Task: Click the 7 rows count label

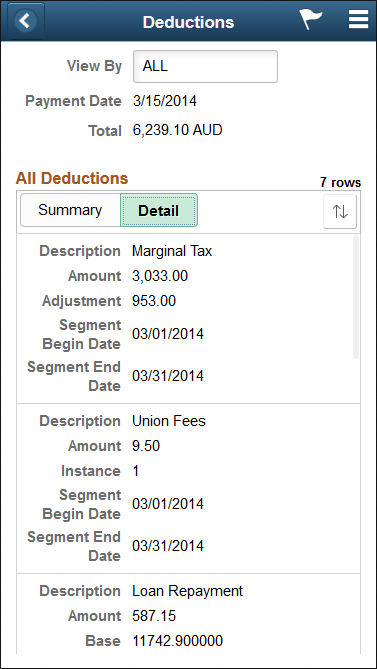Action: [340, 183]
